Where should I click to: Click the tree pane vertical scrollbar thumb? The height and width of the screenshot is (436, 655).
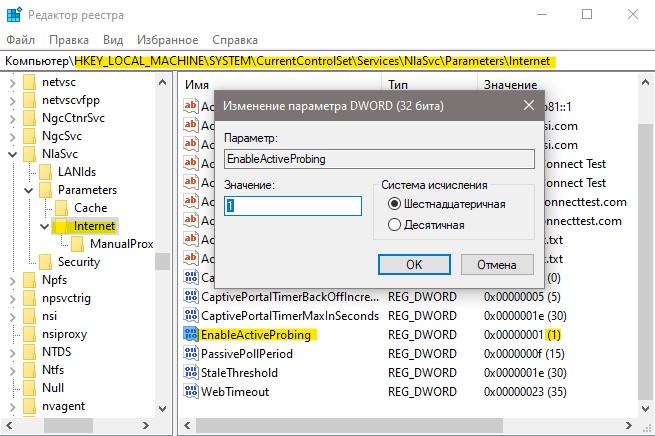[162, 261]
